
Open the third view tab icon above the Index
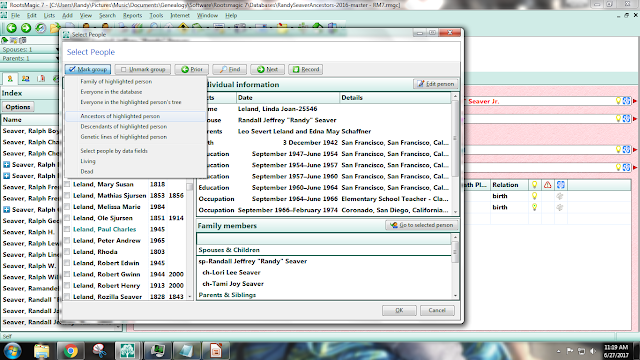(x=41, y=79)
